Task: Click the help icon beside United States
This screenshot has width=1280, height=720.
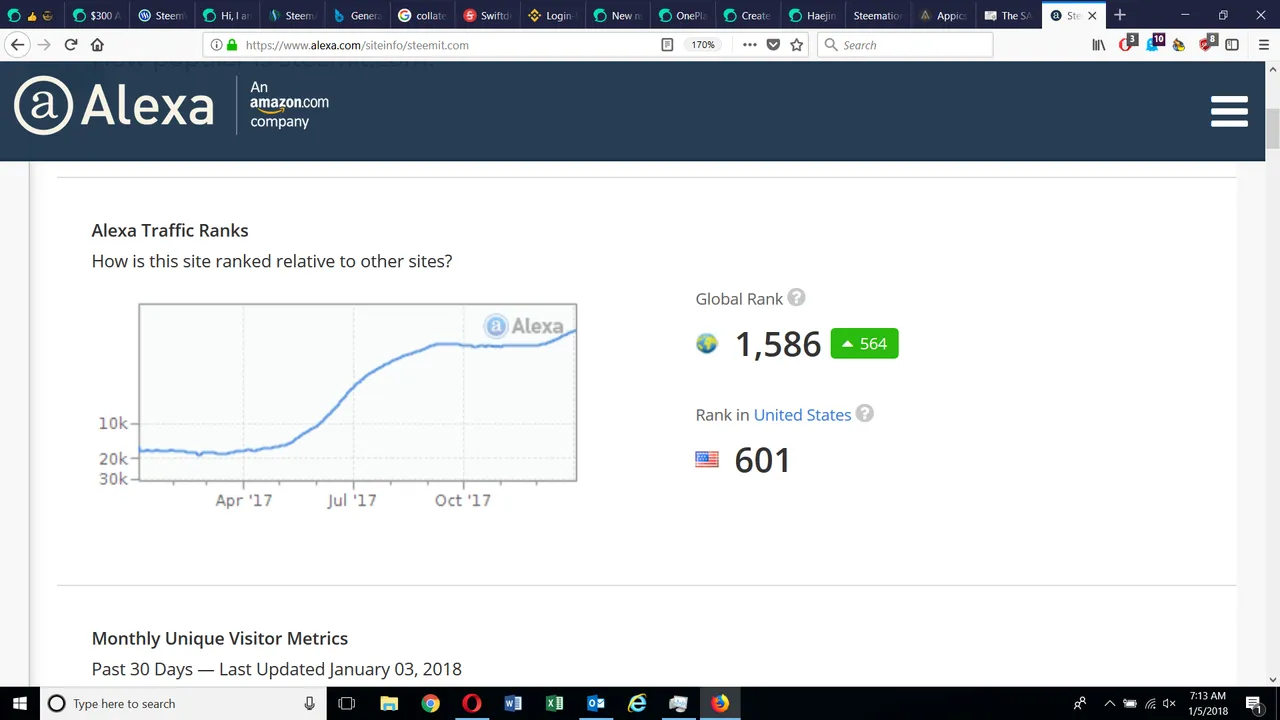Action: [x=865, y=414]
